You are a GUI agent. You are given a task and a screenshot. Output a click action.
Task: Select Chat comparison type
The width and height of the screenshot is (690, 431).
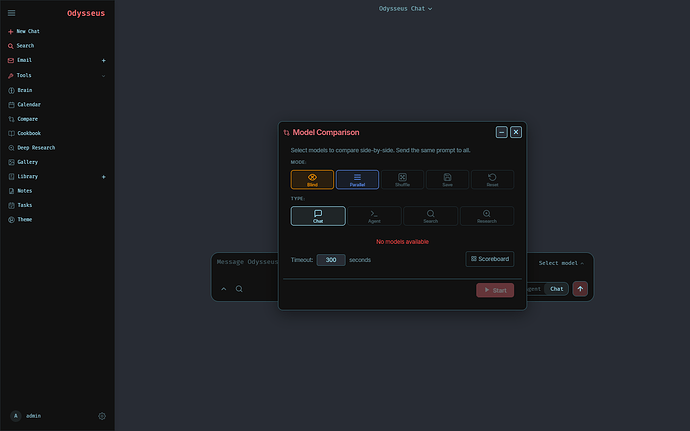(x=318, y=216)
